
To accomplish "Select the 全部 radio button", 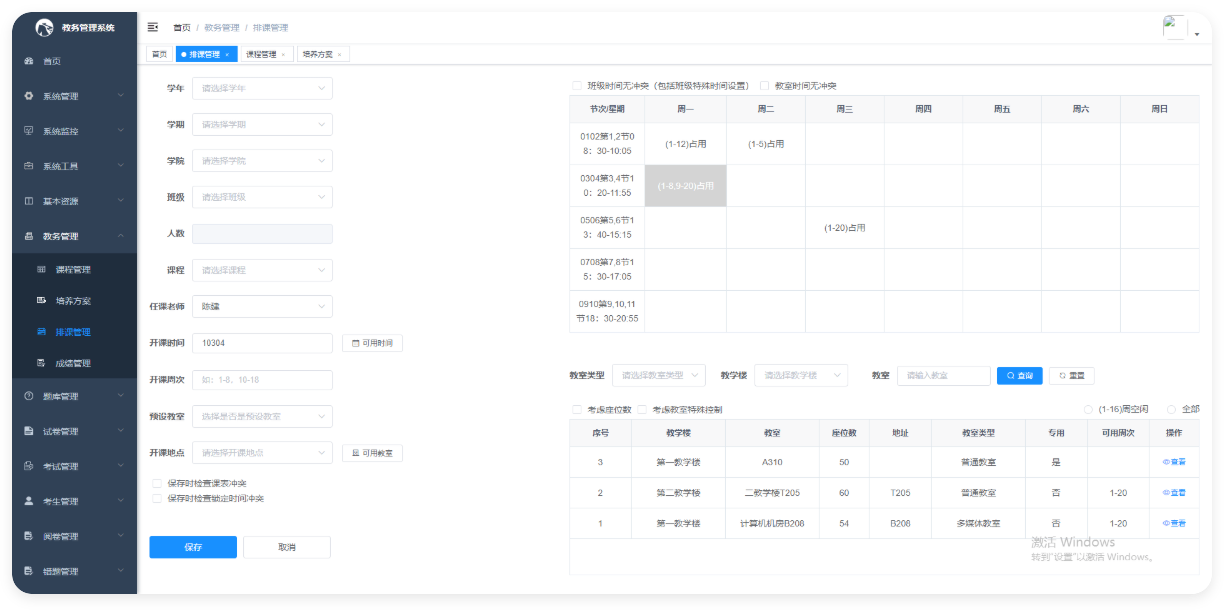I will tap(1172, 409).
